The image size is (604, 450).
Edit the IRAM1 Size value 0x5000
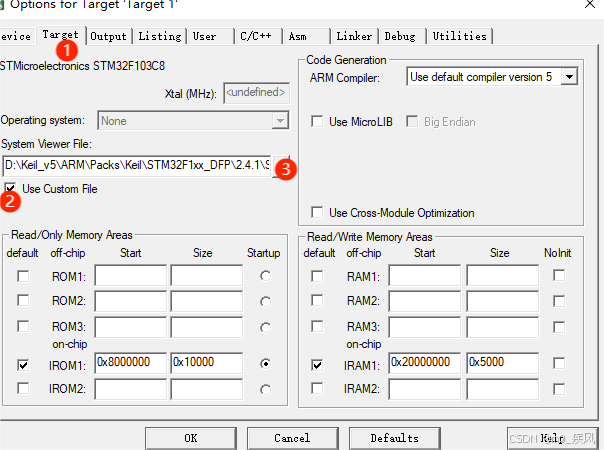point(503,363)
